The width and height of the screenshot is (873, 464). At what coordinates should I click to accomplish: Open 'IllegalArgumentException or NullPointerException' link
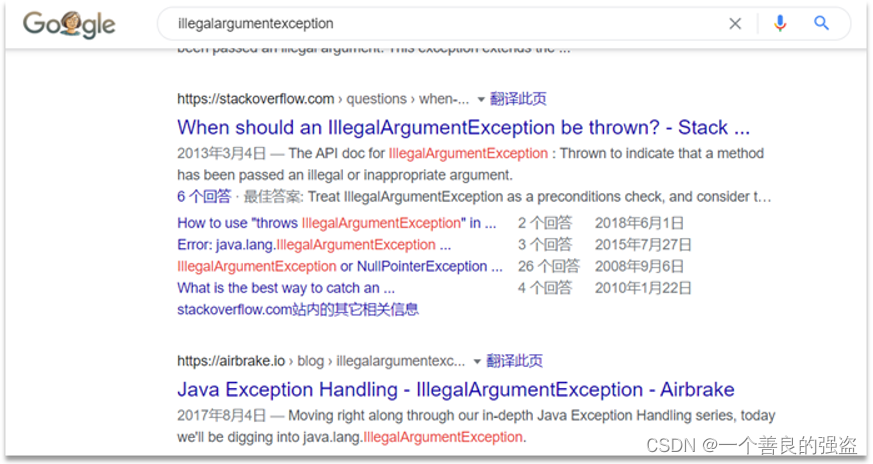tap(340, 266)
